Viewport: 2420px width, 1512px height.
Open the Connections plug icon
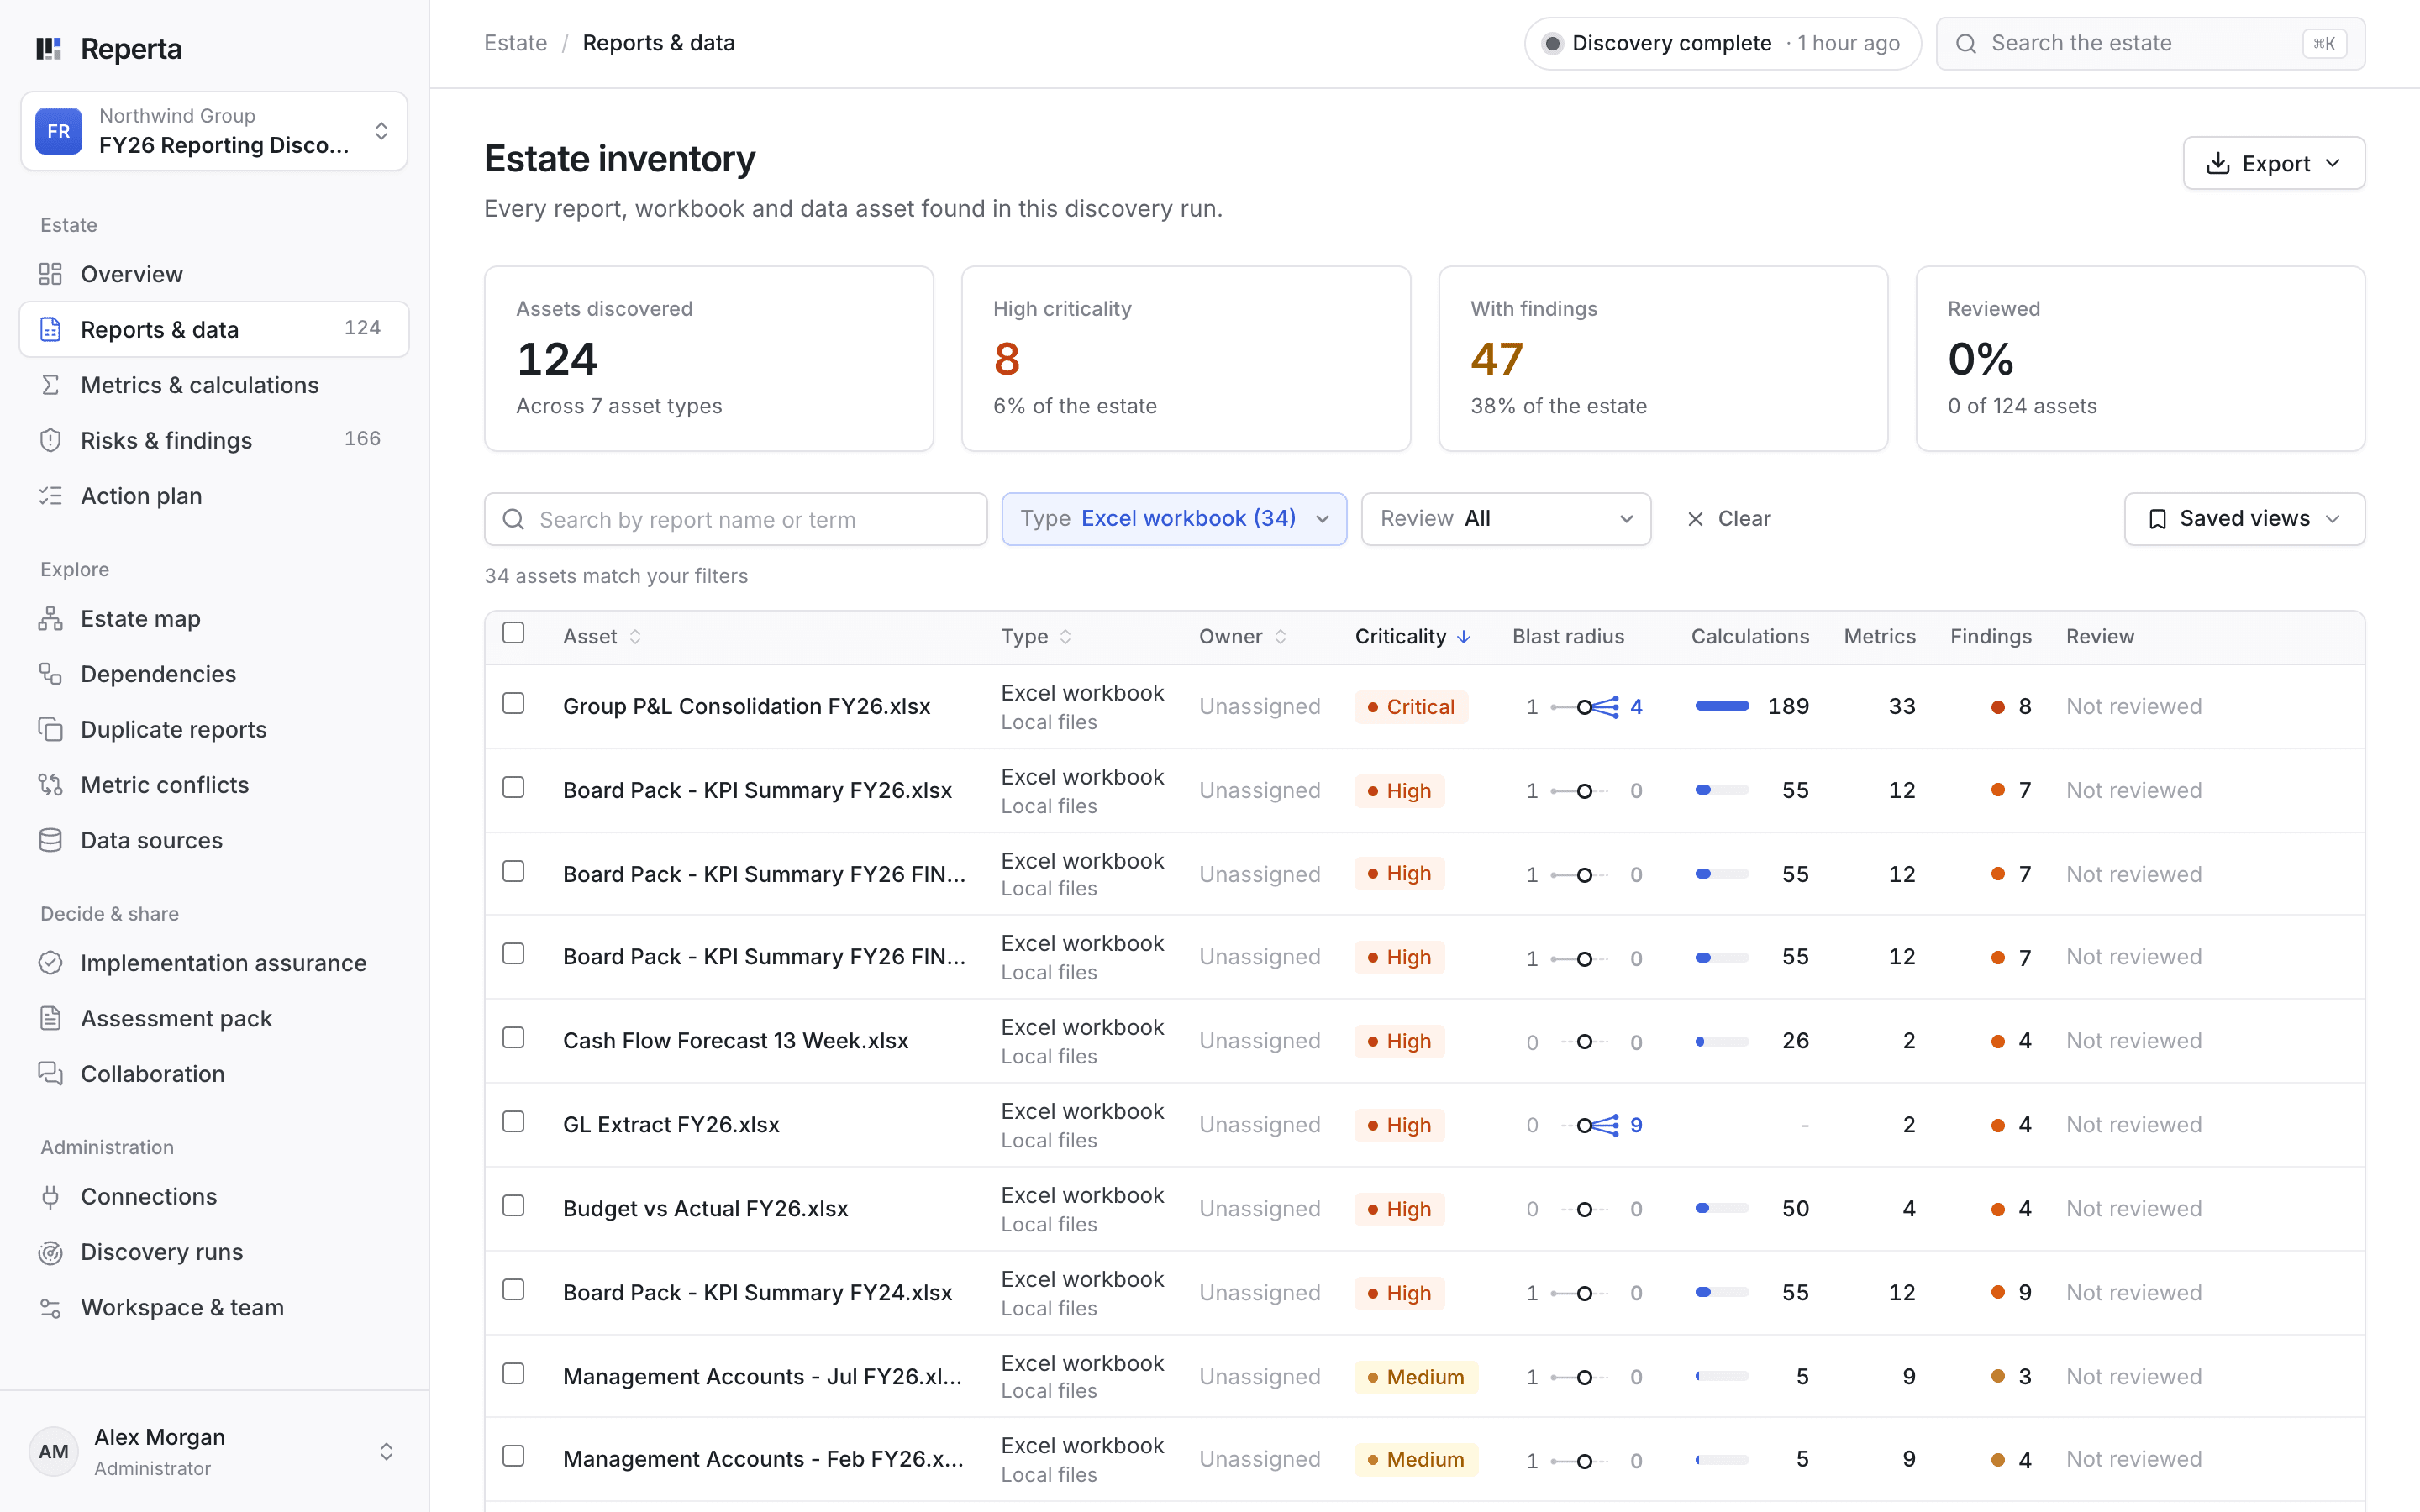tap(50, 1197)
